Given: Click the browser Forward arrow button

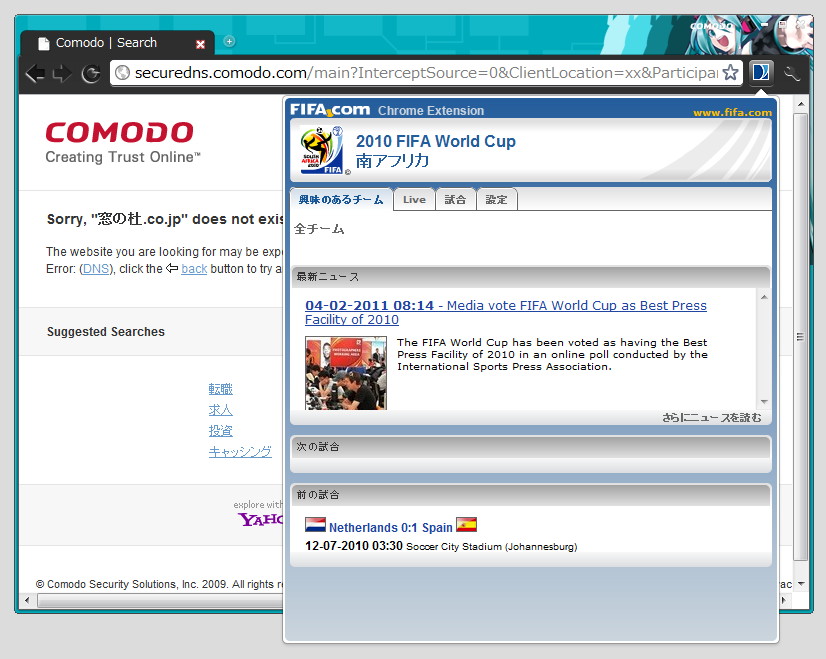Looking at the screenshot, I should pos(62,73).
